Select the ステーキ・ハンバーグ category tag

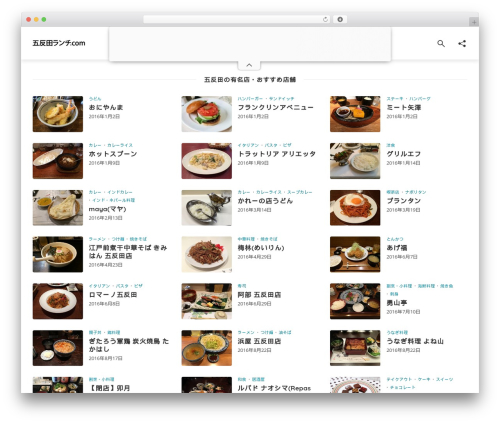click(408, 99)
